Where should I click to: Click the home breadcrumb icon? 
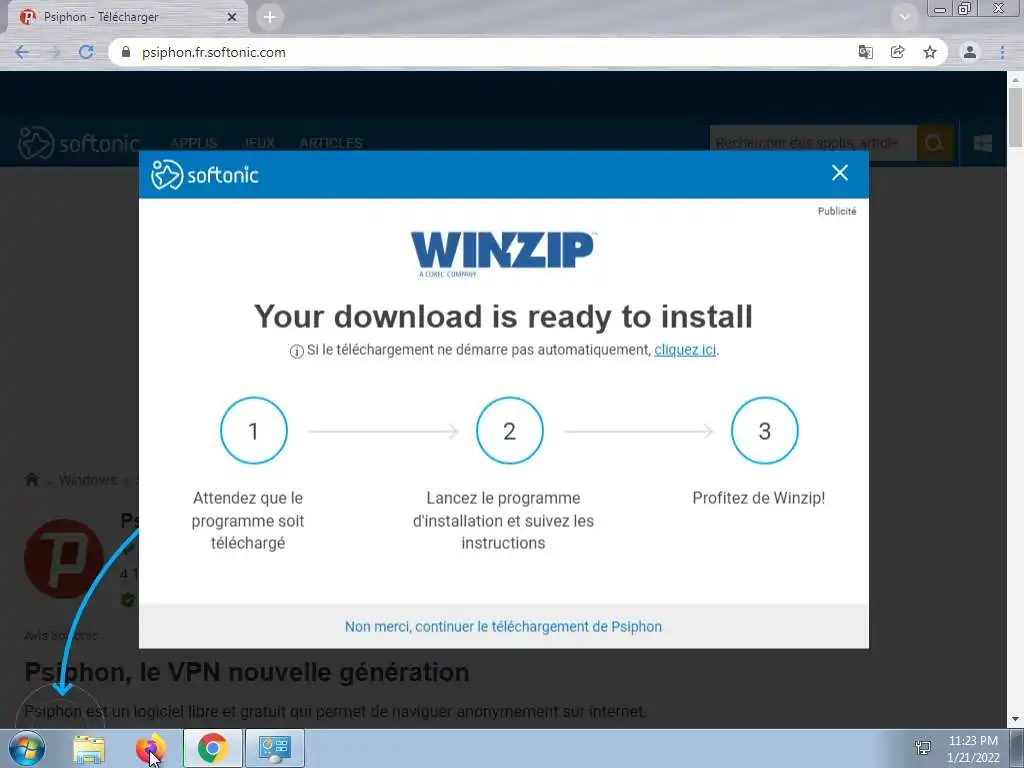tap(31, 480)
